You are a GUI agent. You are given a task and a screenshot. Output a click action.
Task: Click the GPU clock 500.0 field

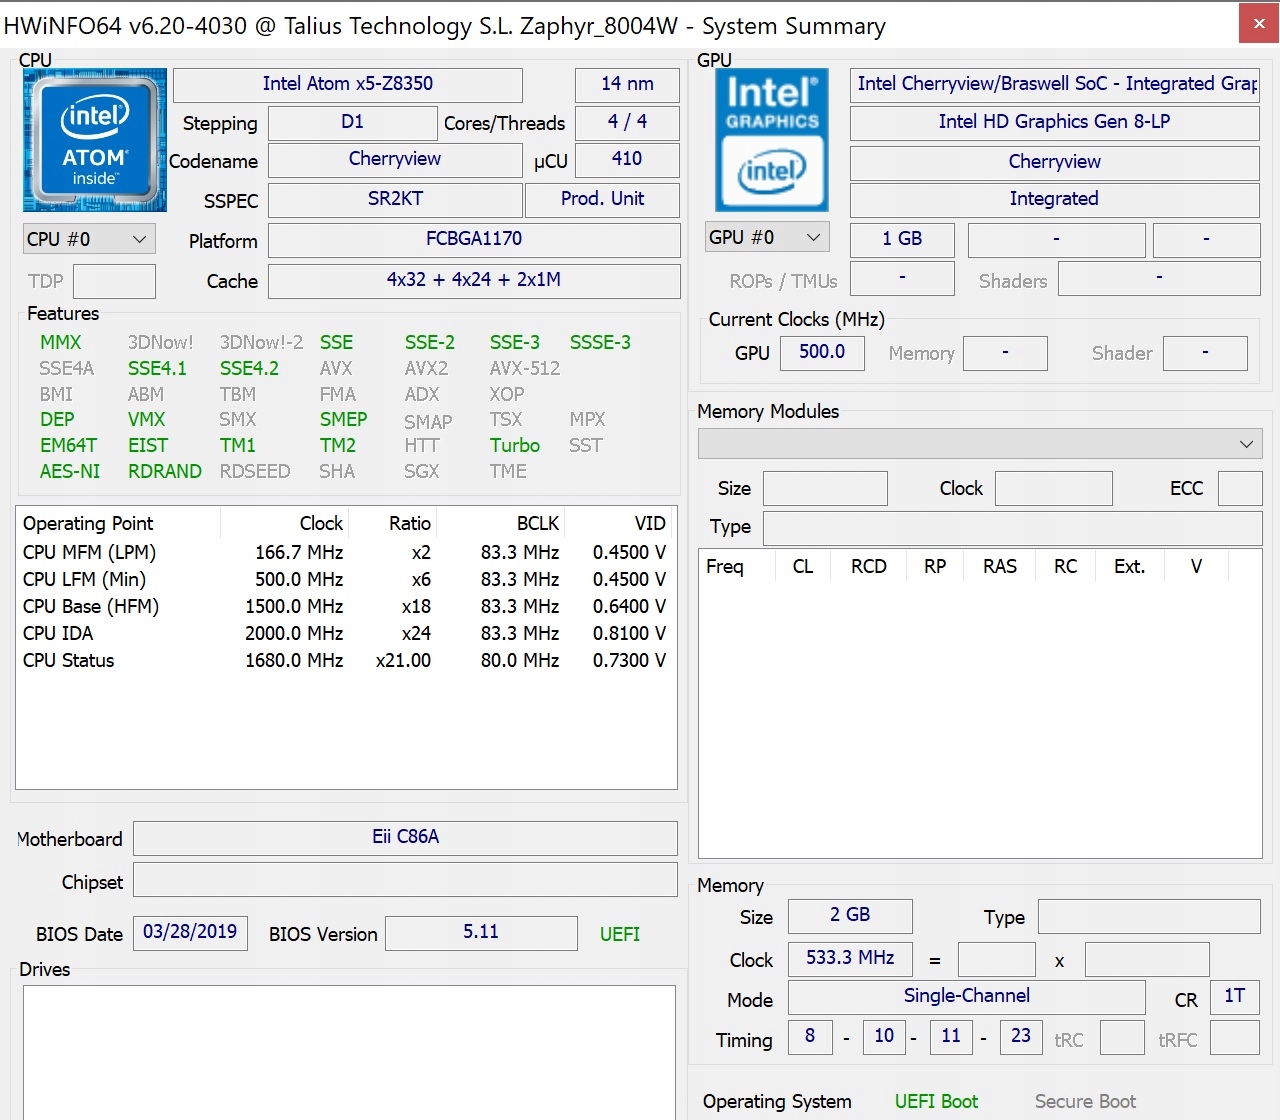coord(821,352)
